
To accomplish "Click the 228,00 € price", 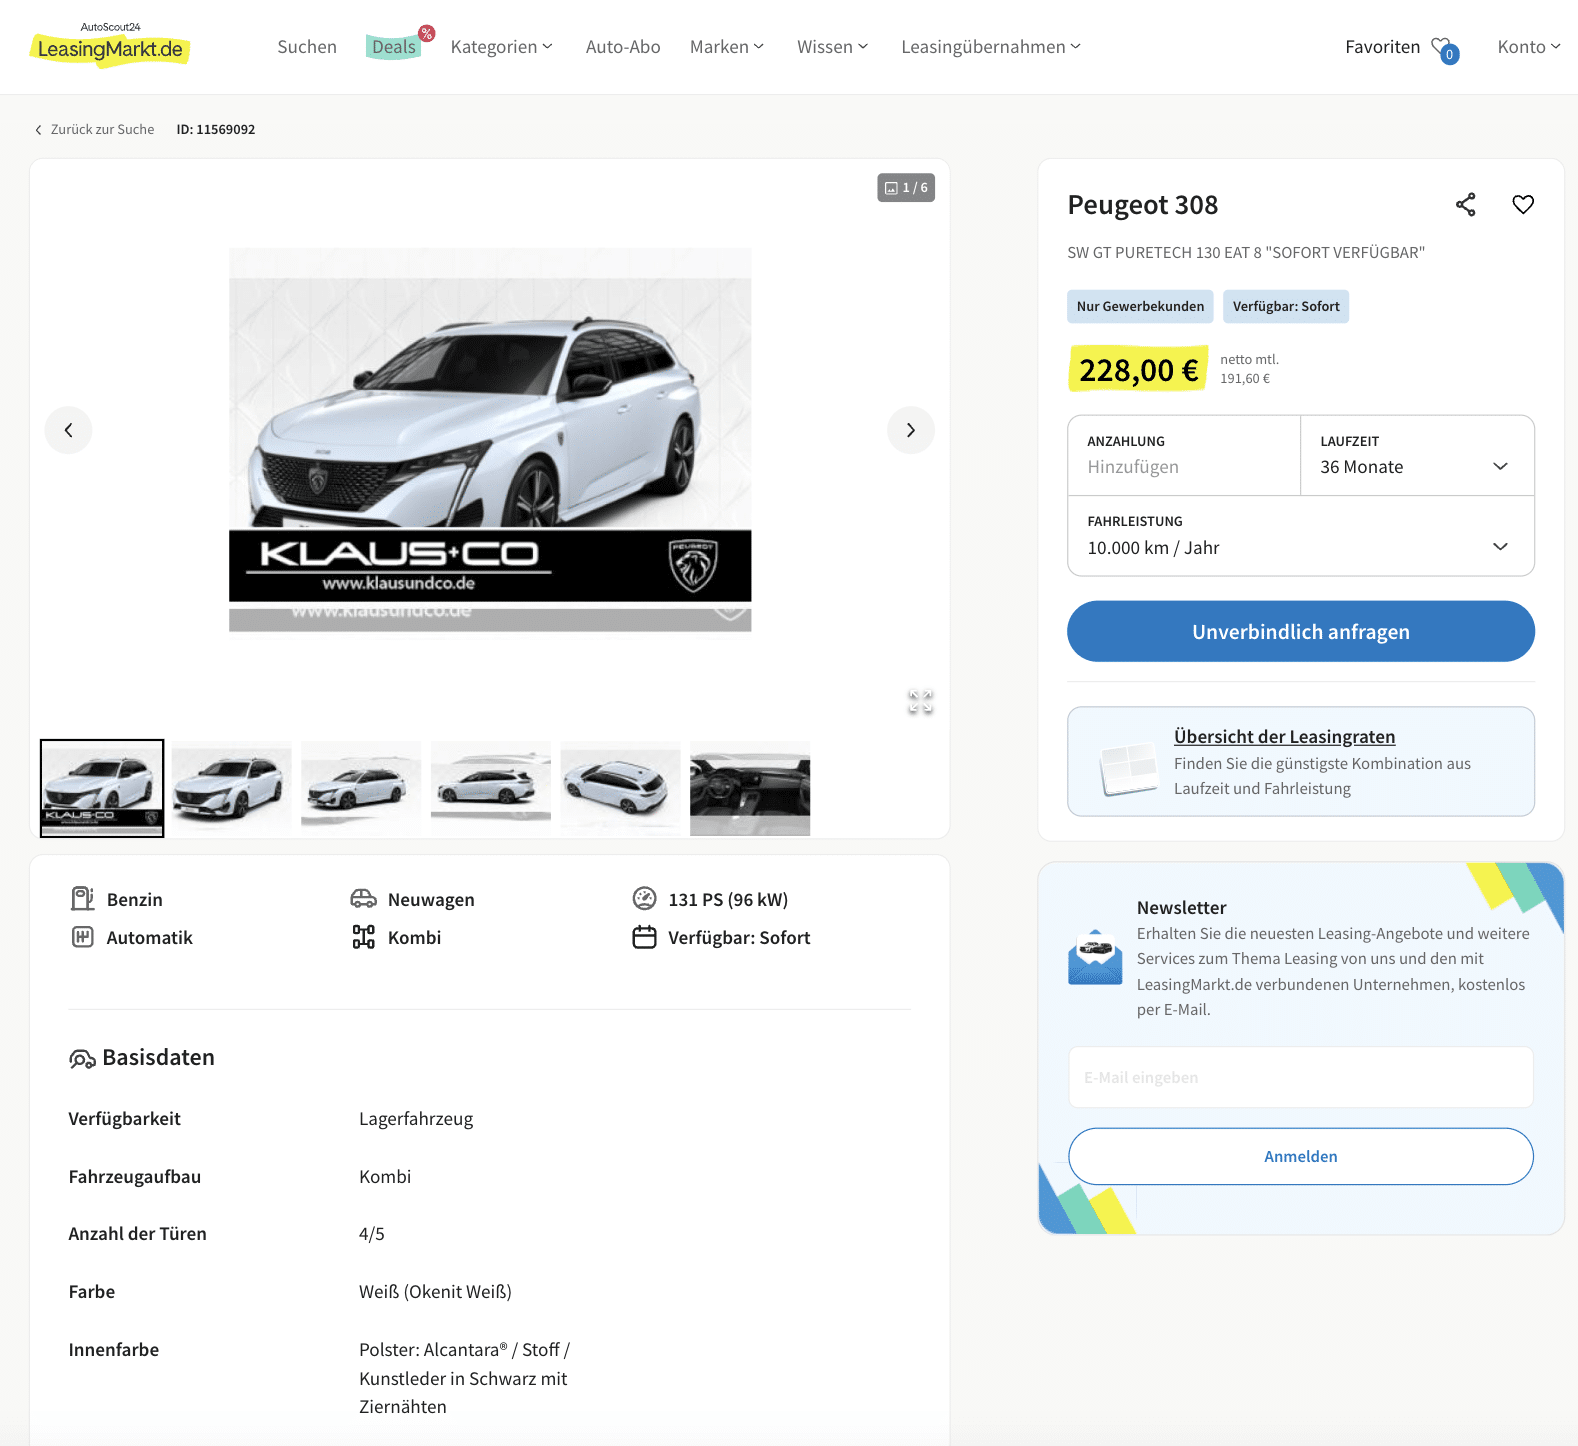I will click(x=1138, y=370).
